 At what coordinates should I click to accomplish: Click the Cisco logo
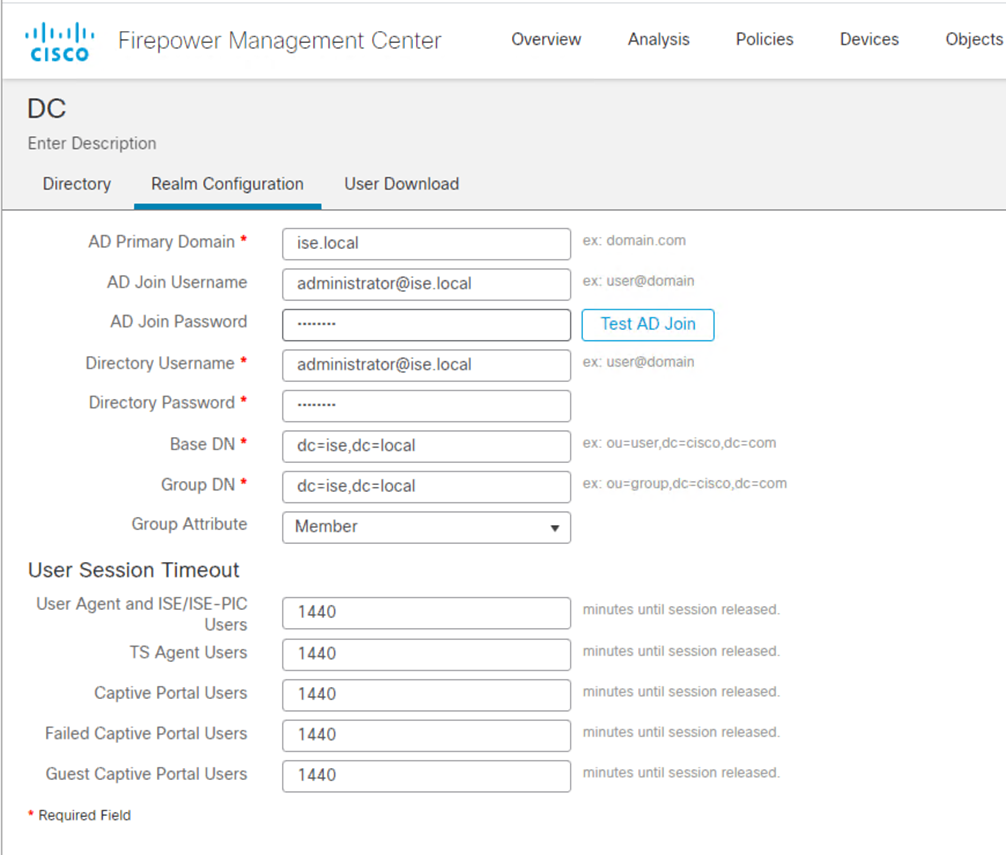click(60, 42)
